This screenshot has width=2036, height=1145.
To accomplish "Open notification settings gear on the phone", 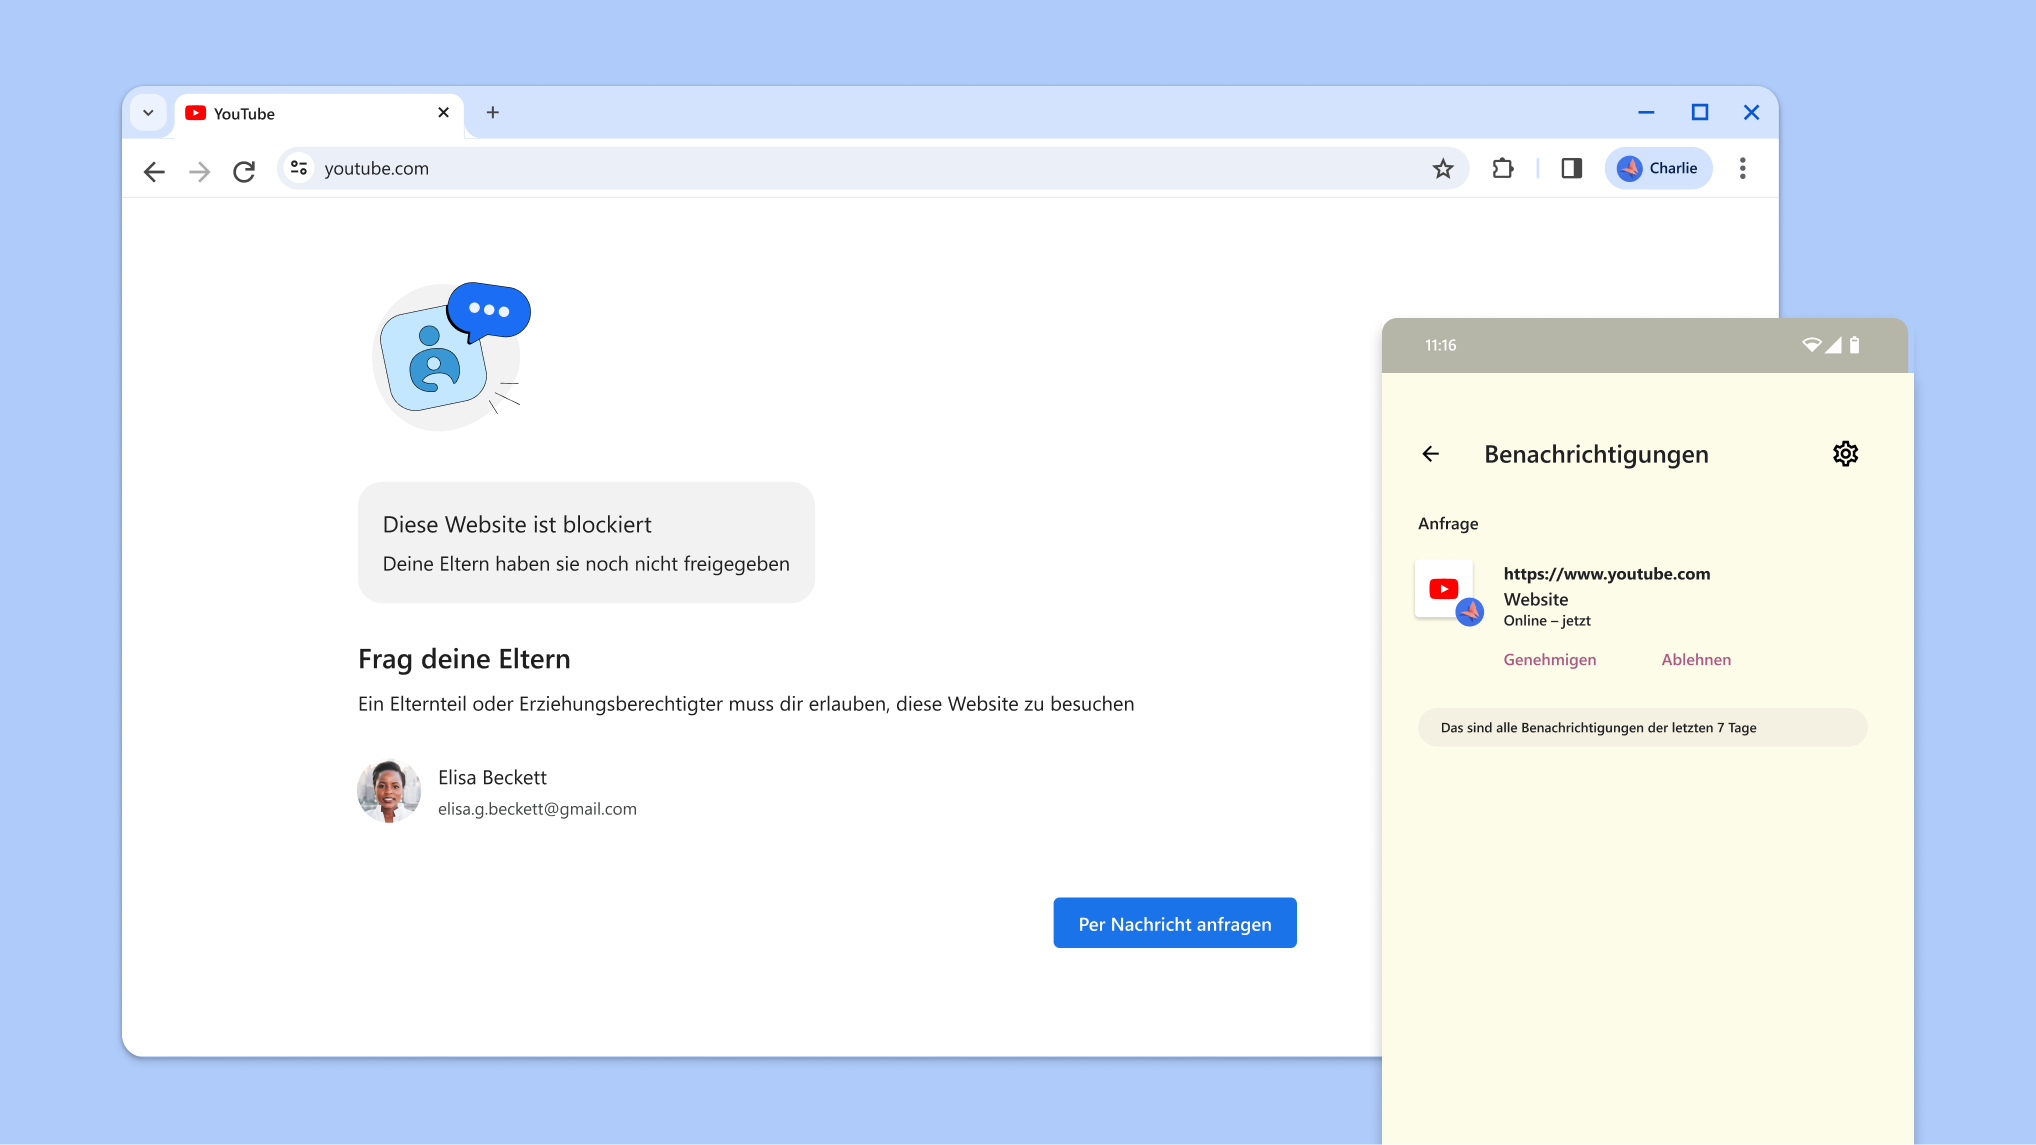I will point(1845,454).
